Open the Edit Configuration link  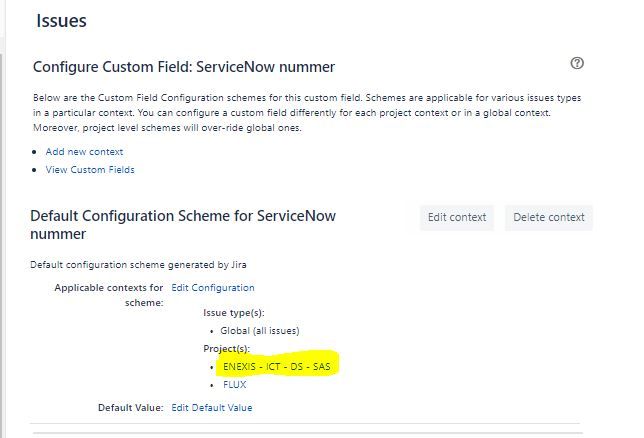[x=213, y=288]
